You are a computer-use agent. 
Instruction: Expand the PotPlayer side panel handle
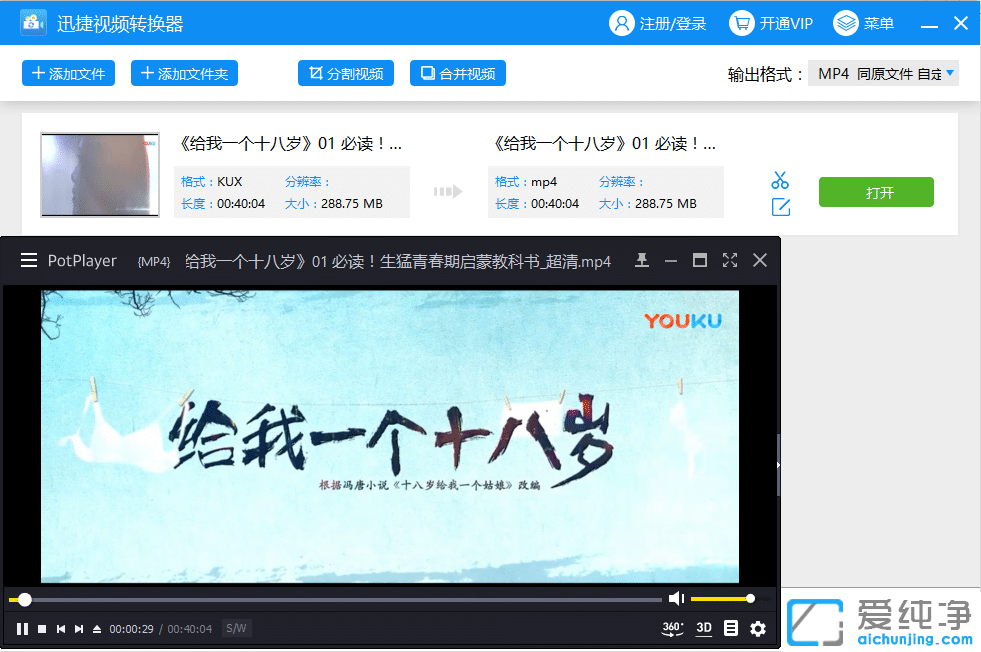(x=778, y=465)
